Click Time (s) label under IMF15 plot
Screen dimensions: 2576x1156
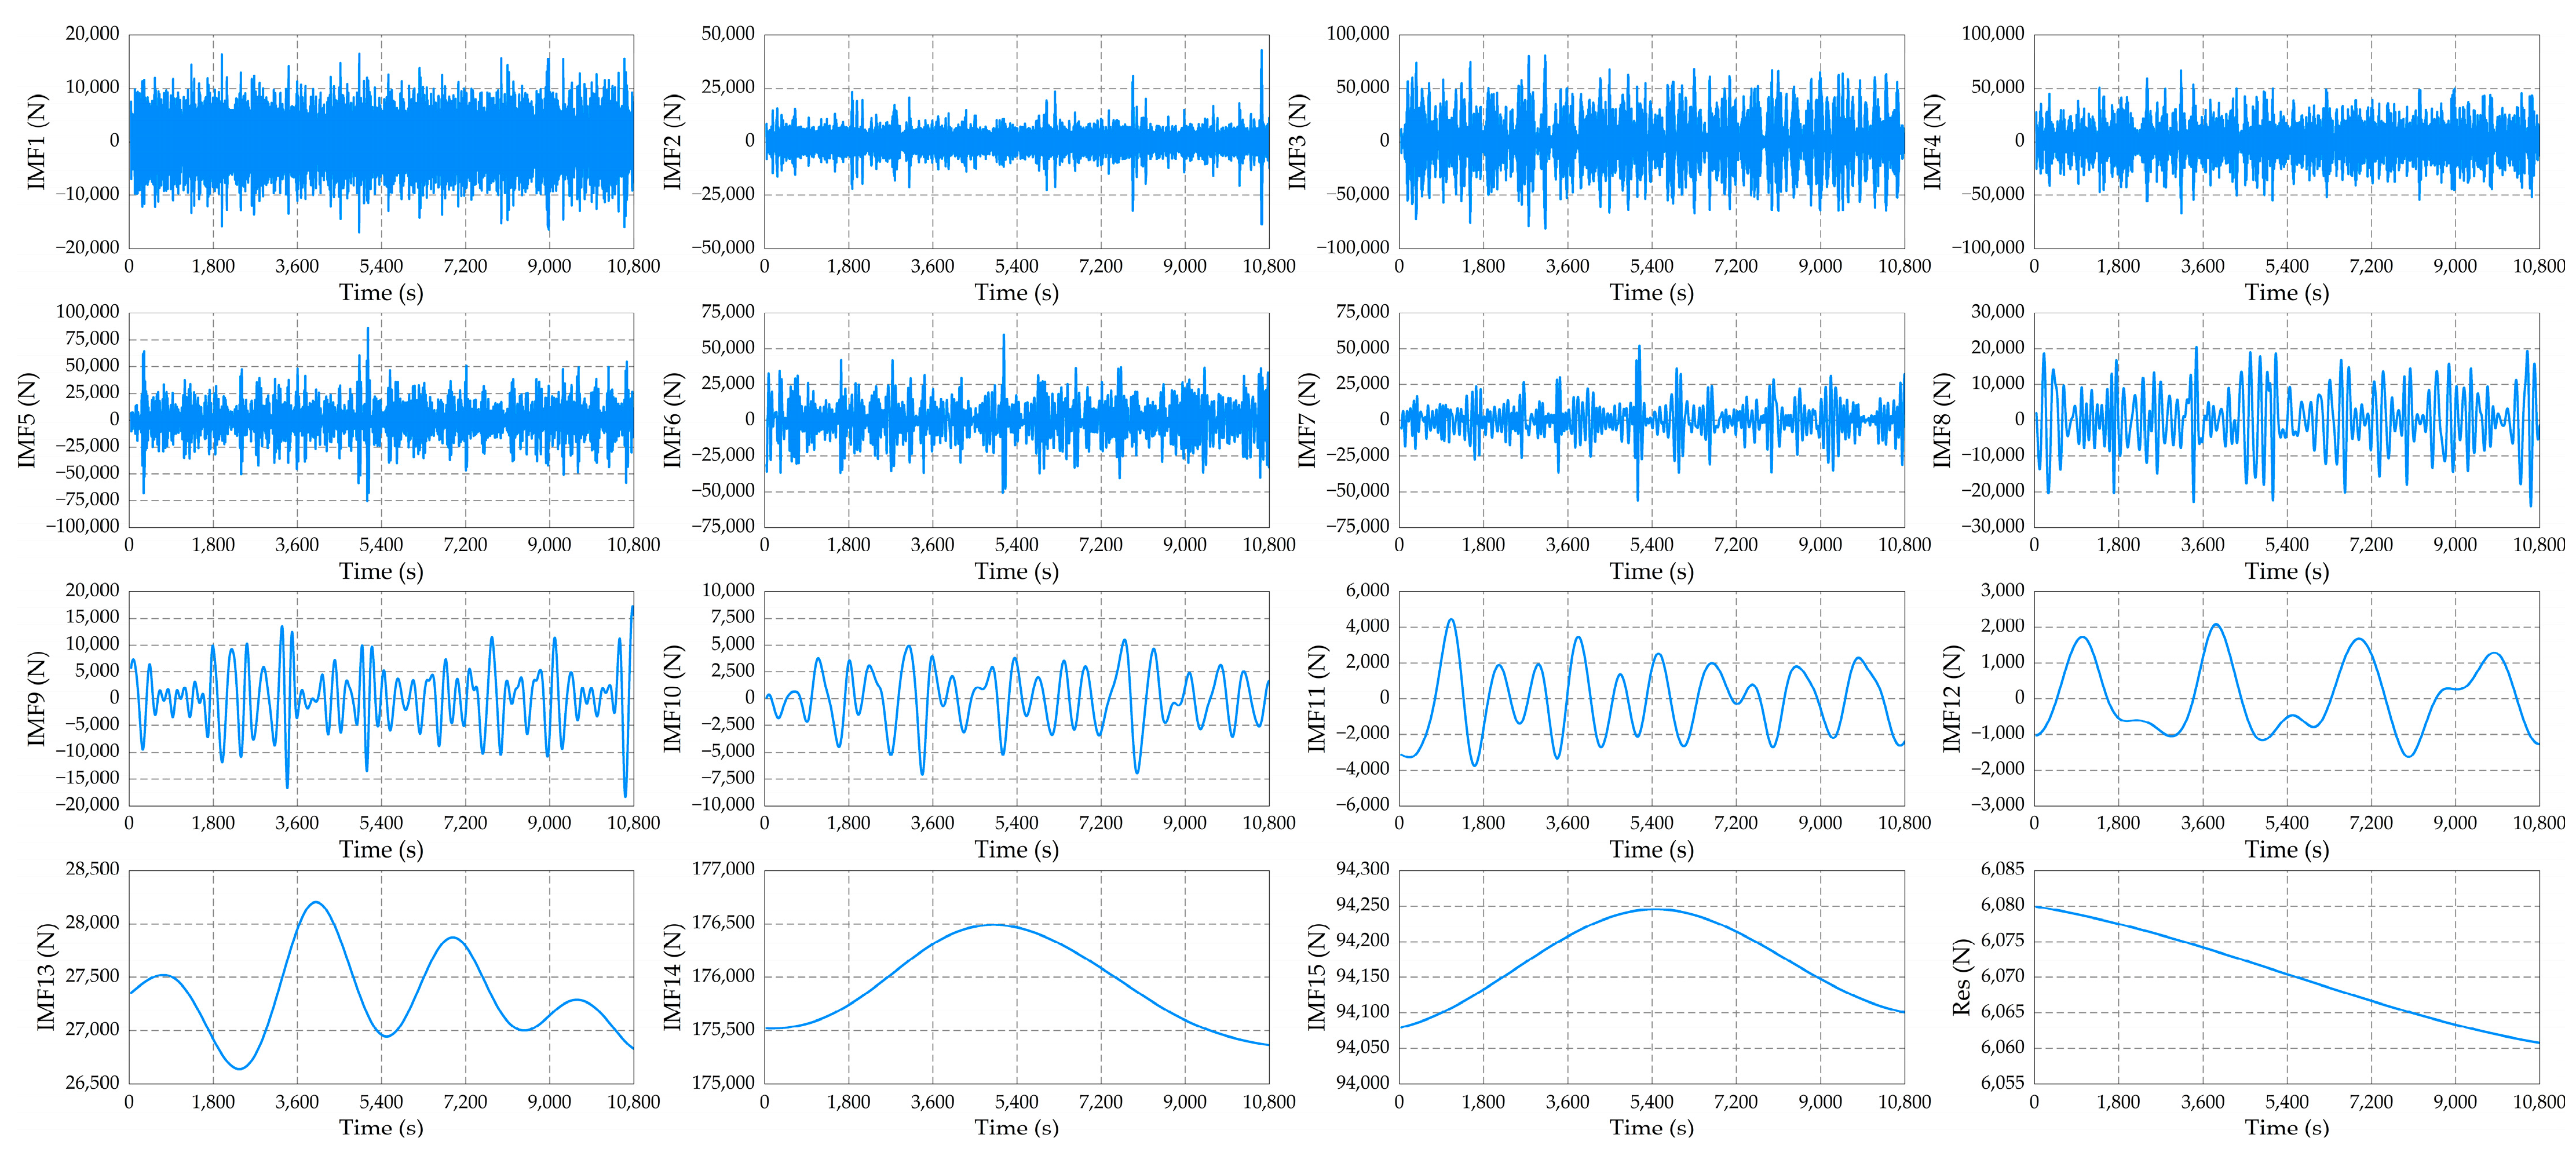click(x=1651, y=1128)
